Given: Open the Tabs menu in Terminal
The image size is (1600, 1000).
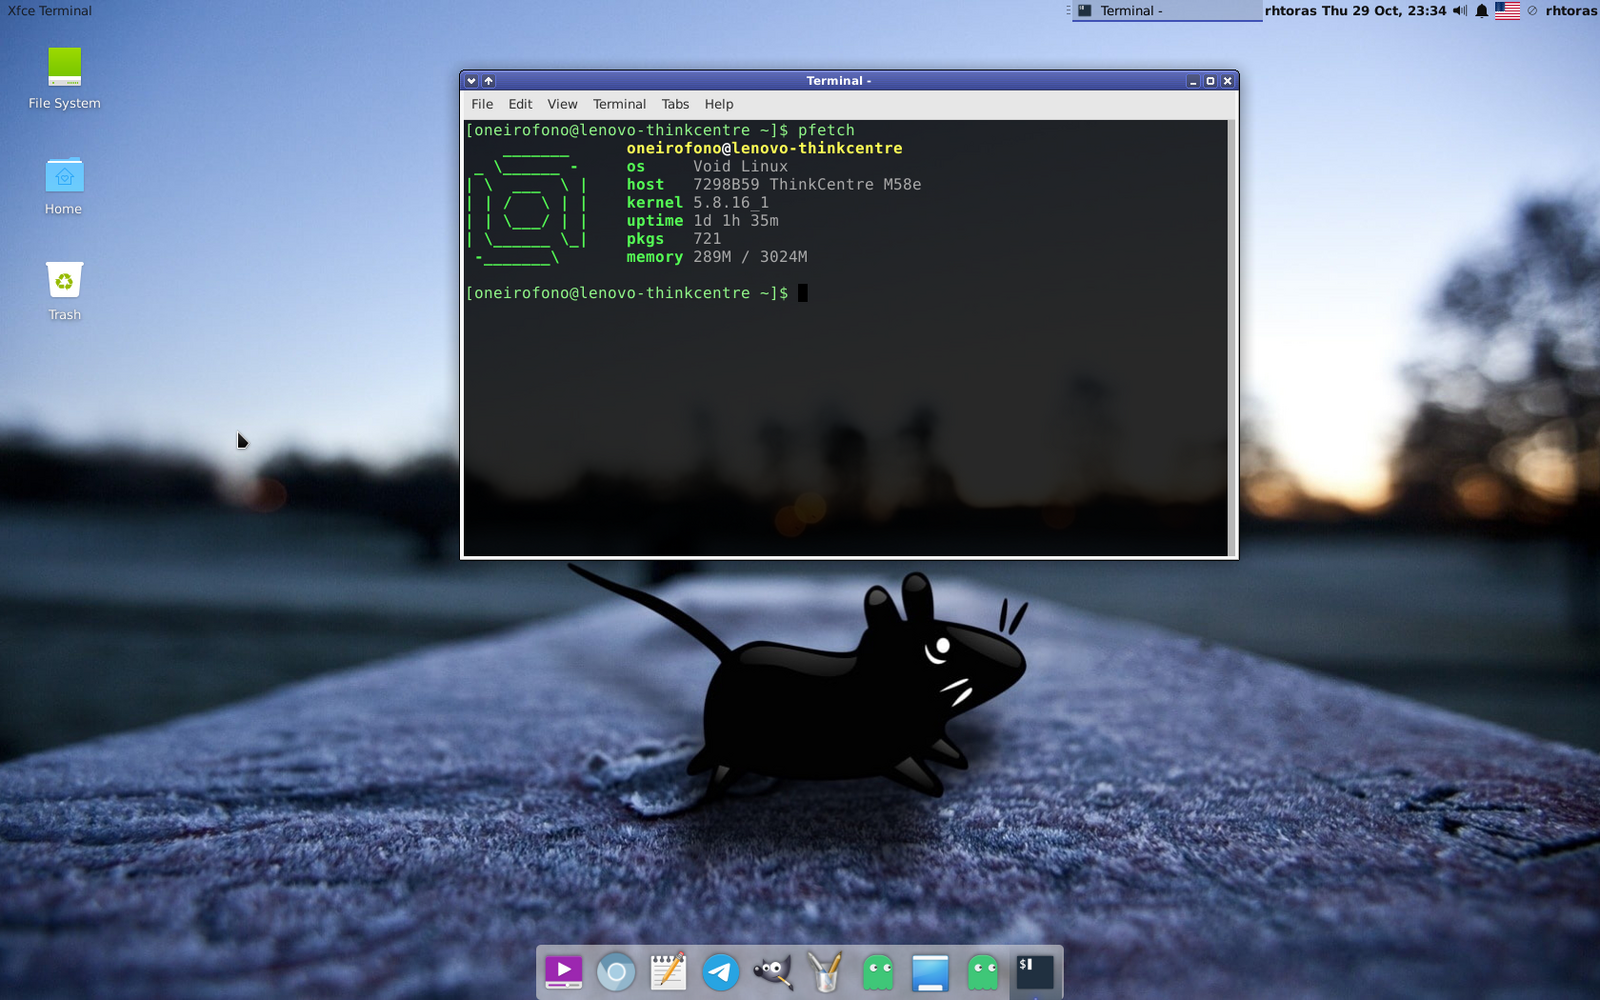Looking at the screenshot, I should tap(675, 104).
